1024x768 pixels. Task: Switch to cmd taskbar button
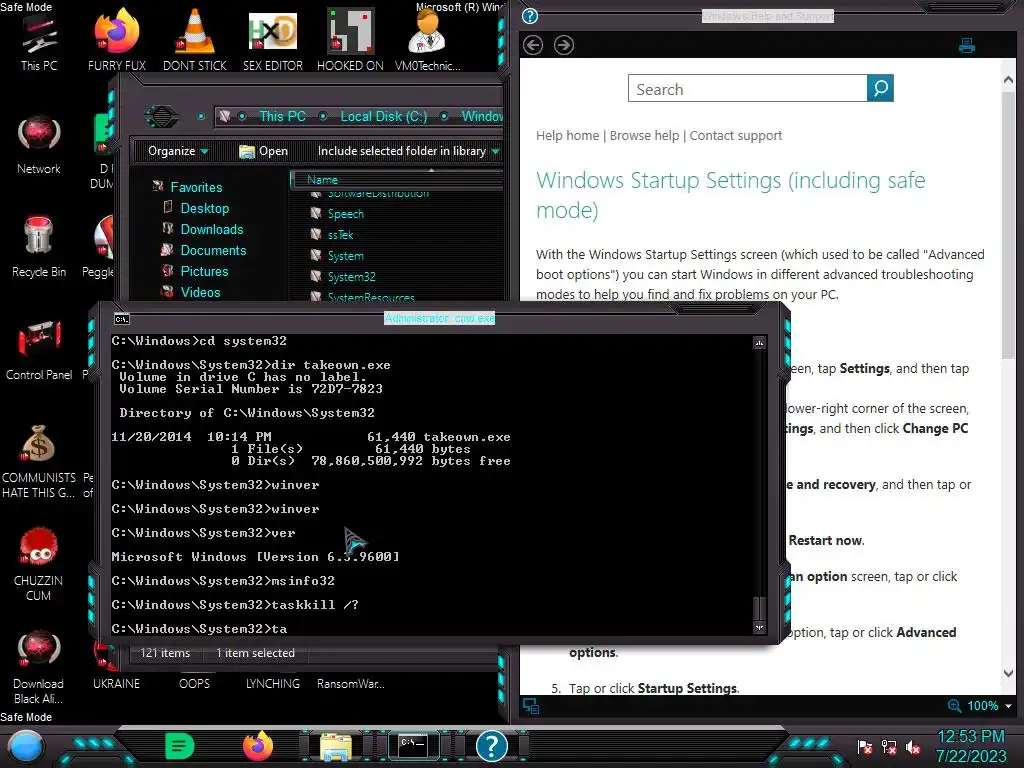click(413, 746)
